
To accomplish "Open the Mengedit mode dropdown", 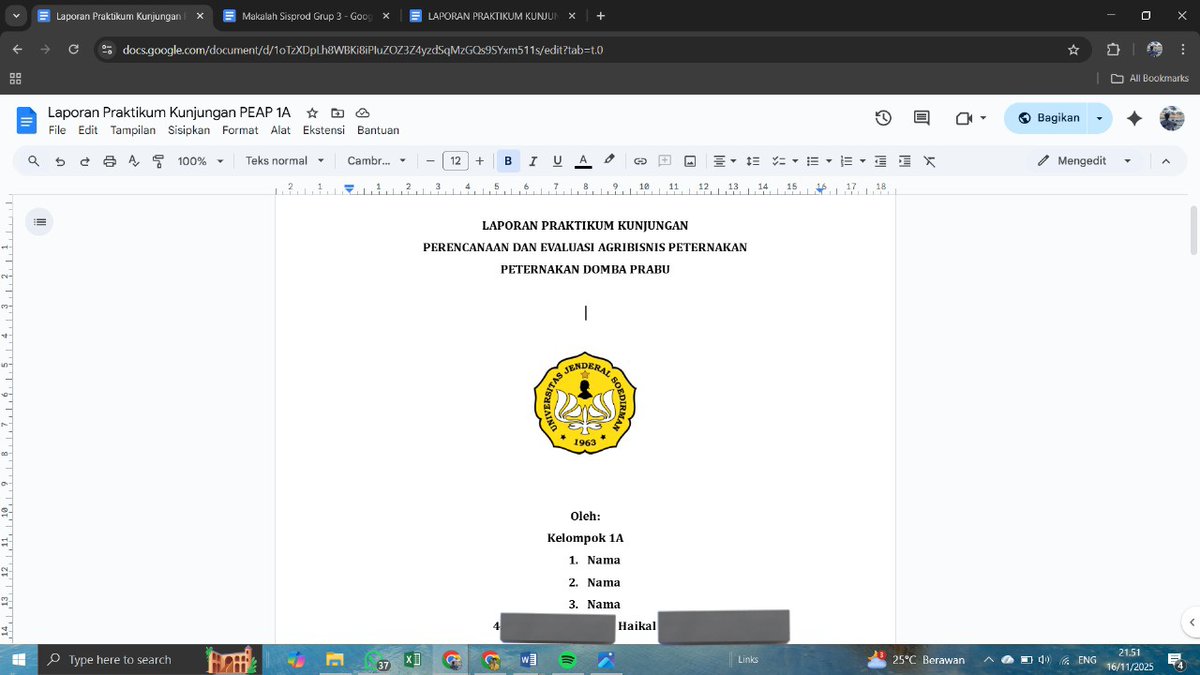I will (1084, 161).
